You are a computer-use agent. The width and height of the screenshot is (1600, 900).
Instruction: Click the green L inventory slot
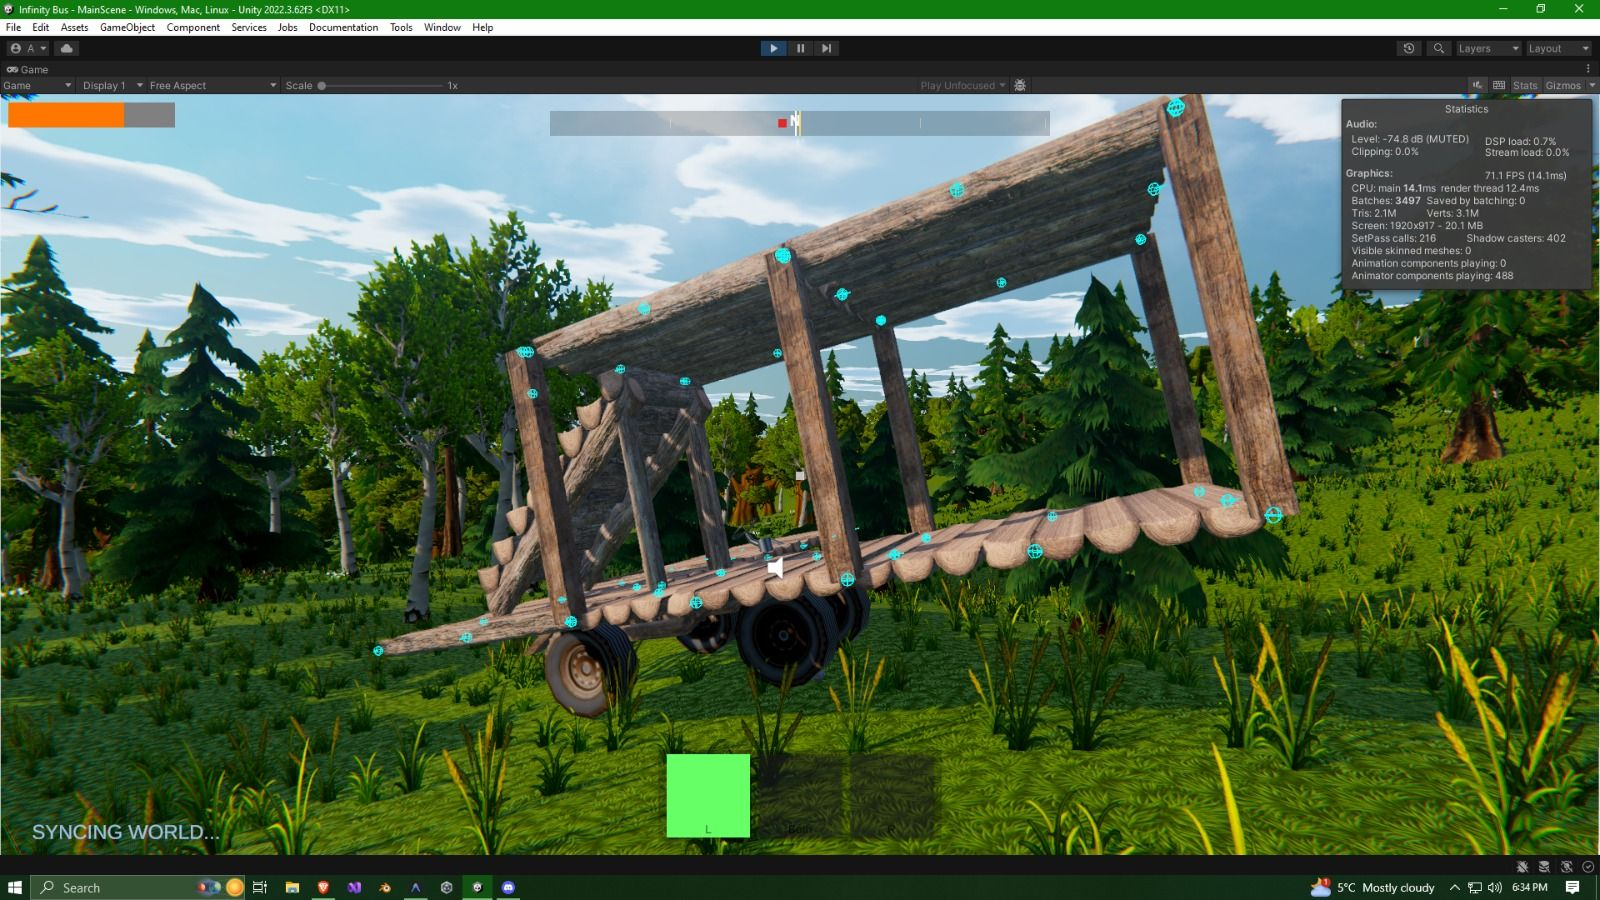click(708, 795)
